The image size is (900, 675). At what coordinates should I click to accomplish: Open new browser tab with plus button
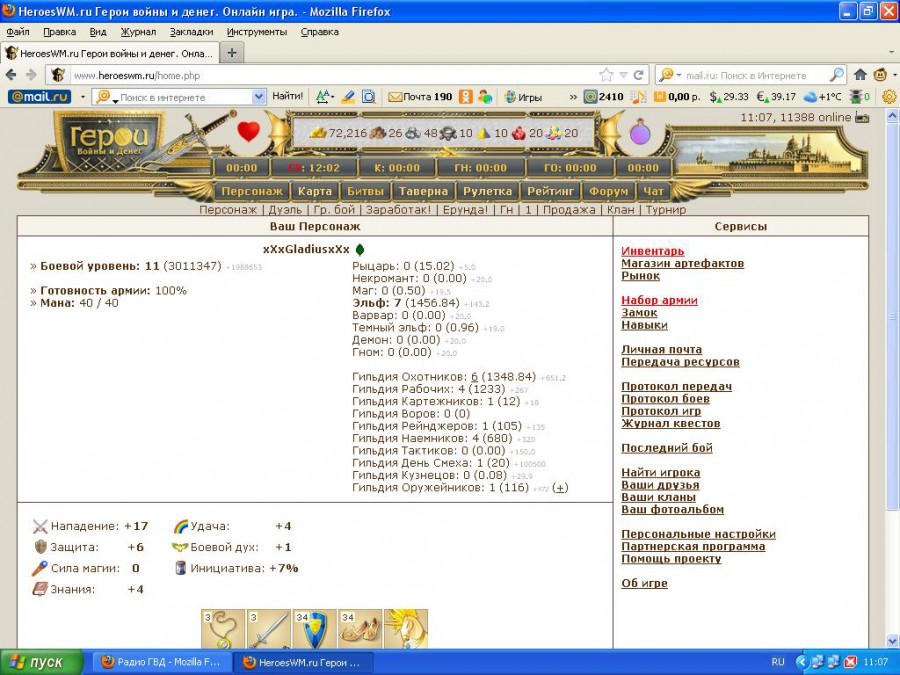(232, 53)
